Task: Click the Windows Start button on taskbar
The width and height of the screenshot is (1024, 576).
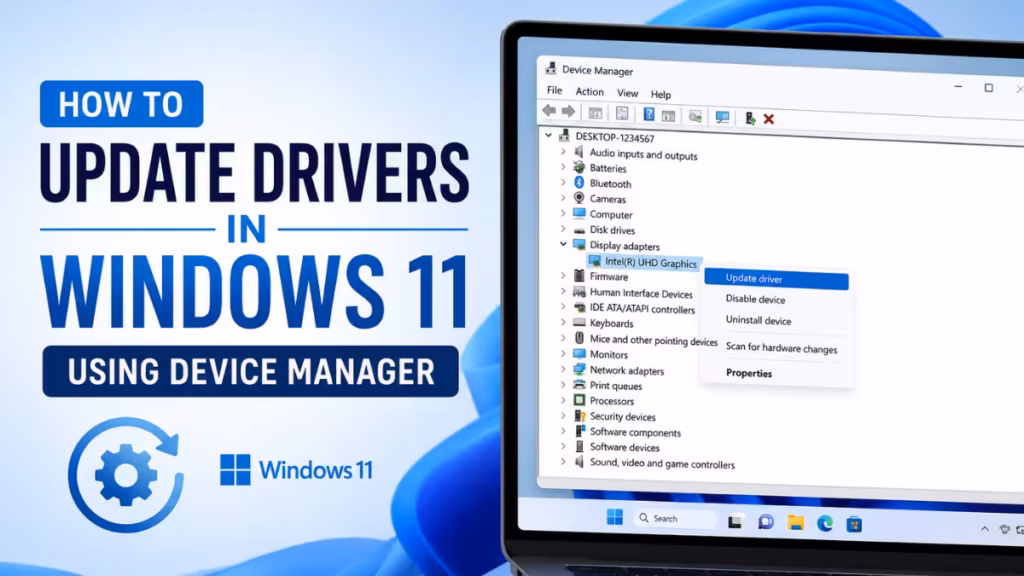Action: coord(615,517)
